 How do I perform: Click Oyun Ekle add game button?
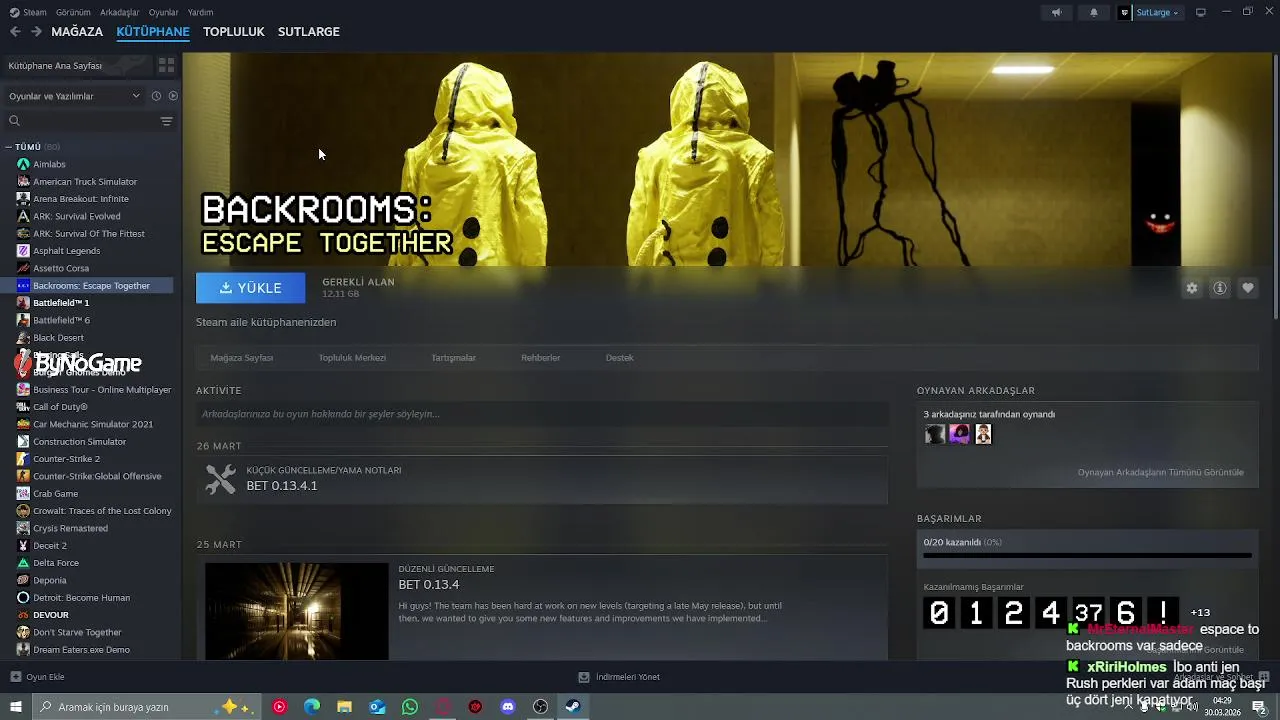(38, 677)
